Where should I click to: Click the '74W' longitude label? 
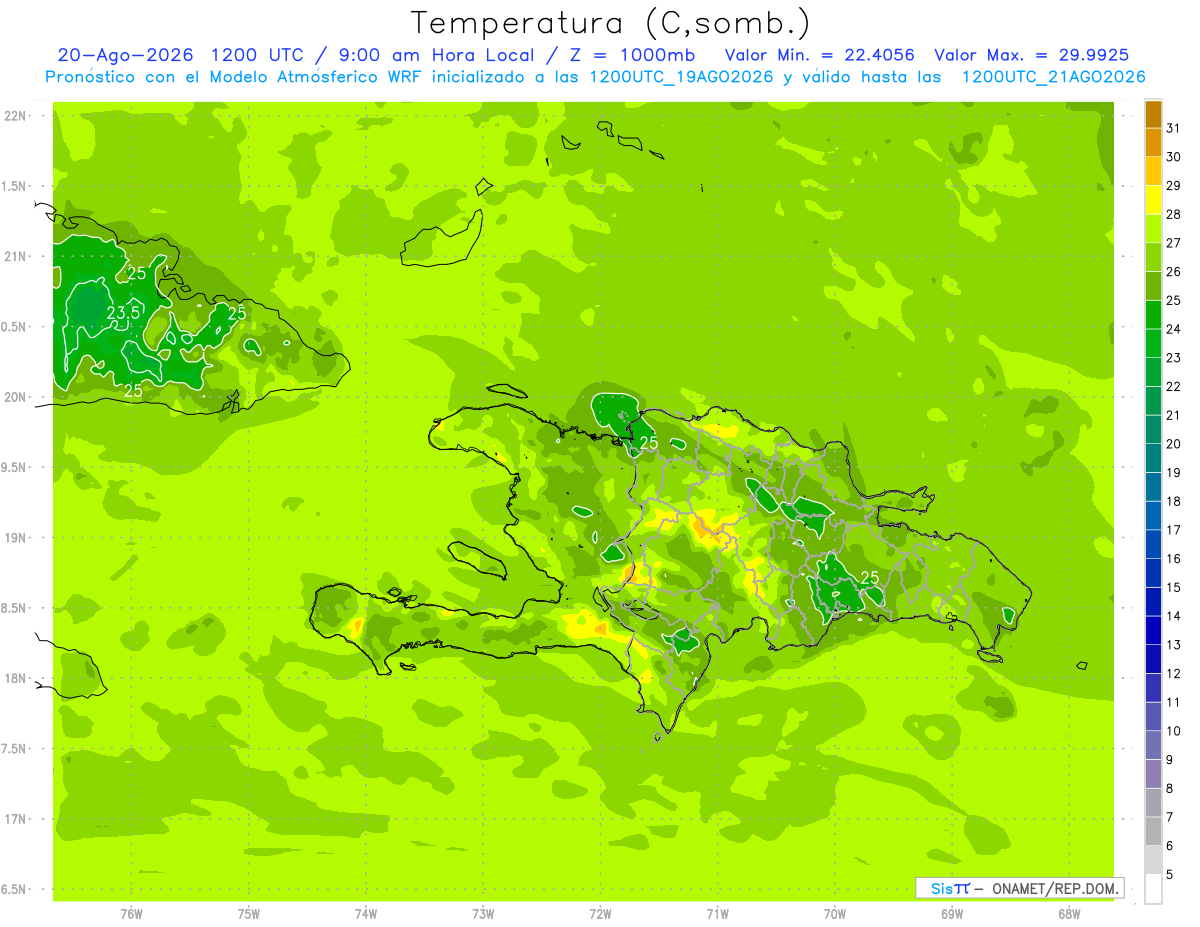tap(366, 913)
